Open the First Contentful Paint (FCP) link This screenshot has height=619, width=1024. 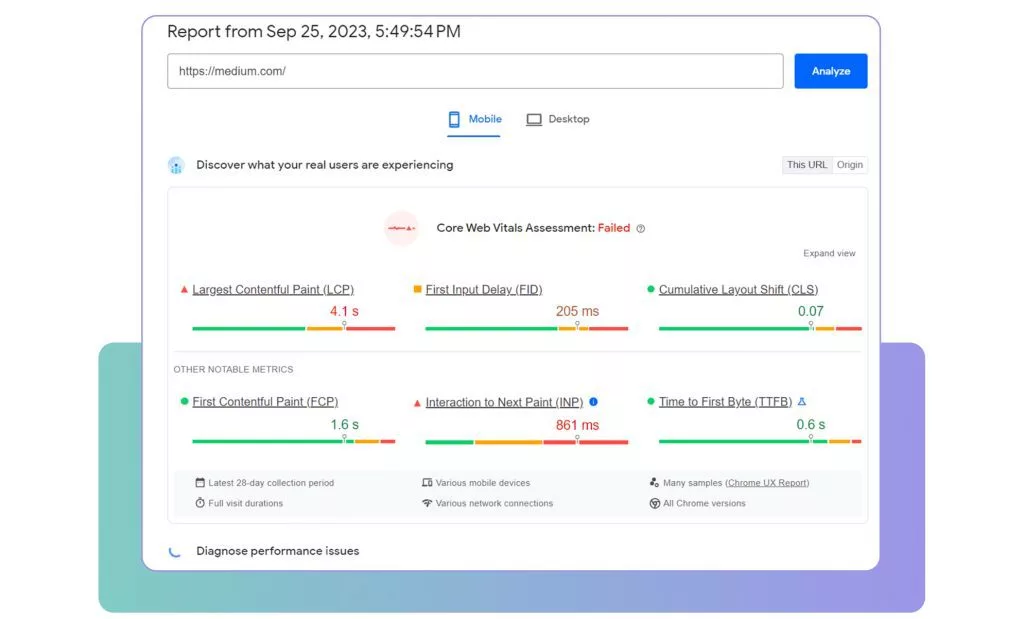click(x=265, y=402)
